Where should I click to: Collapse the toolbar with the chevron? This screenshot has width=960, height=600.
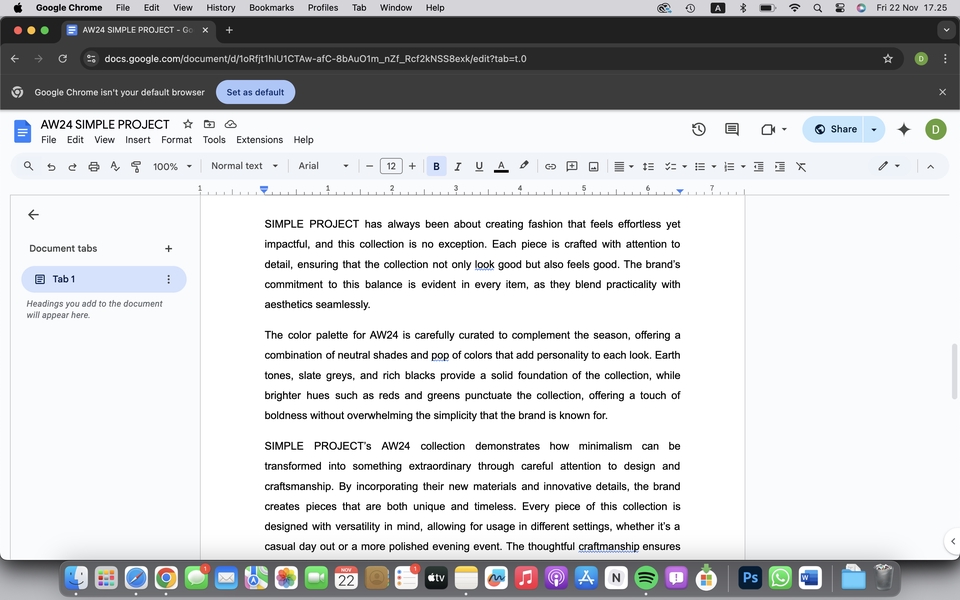tap(930, 166)
